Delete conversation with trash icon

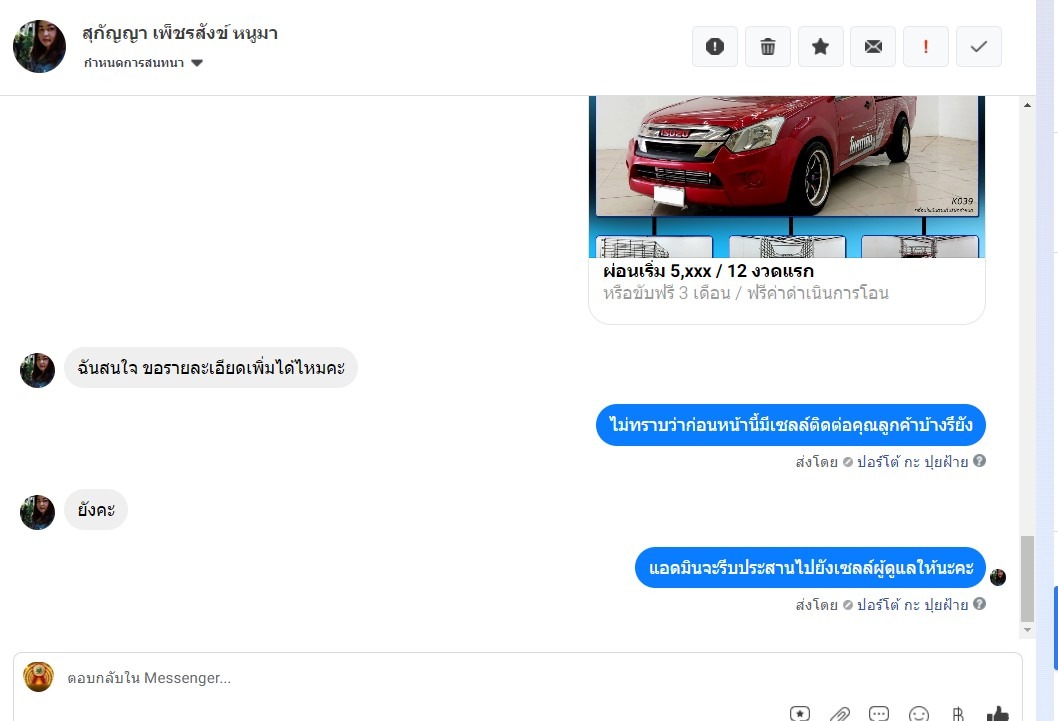pyautogui.click(x=767, y=47)
